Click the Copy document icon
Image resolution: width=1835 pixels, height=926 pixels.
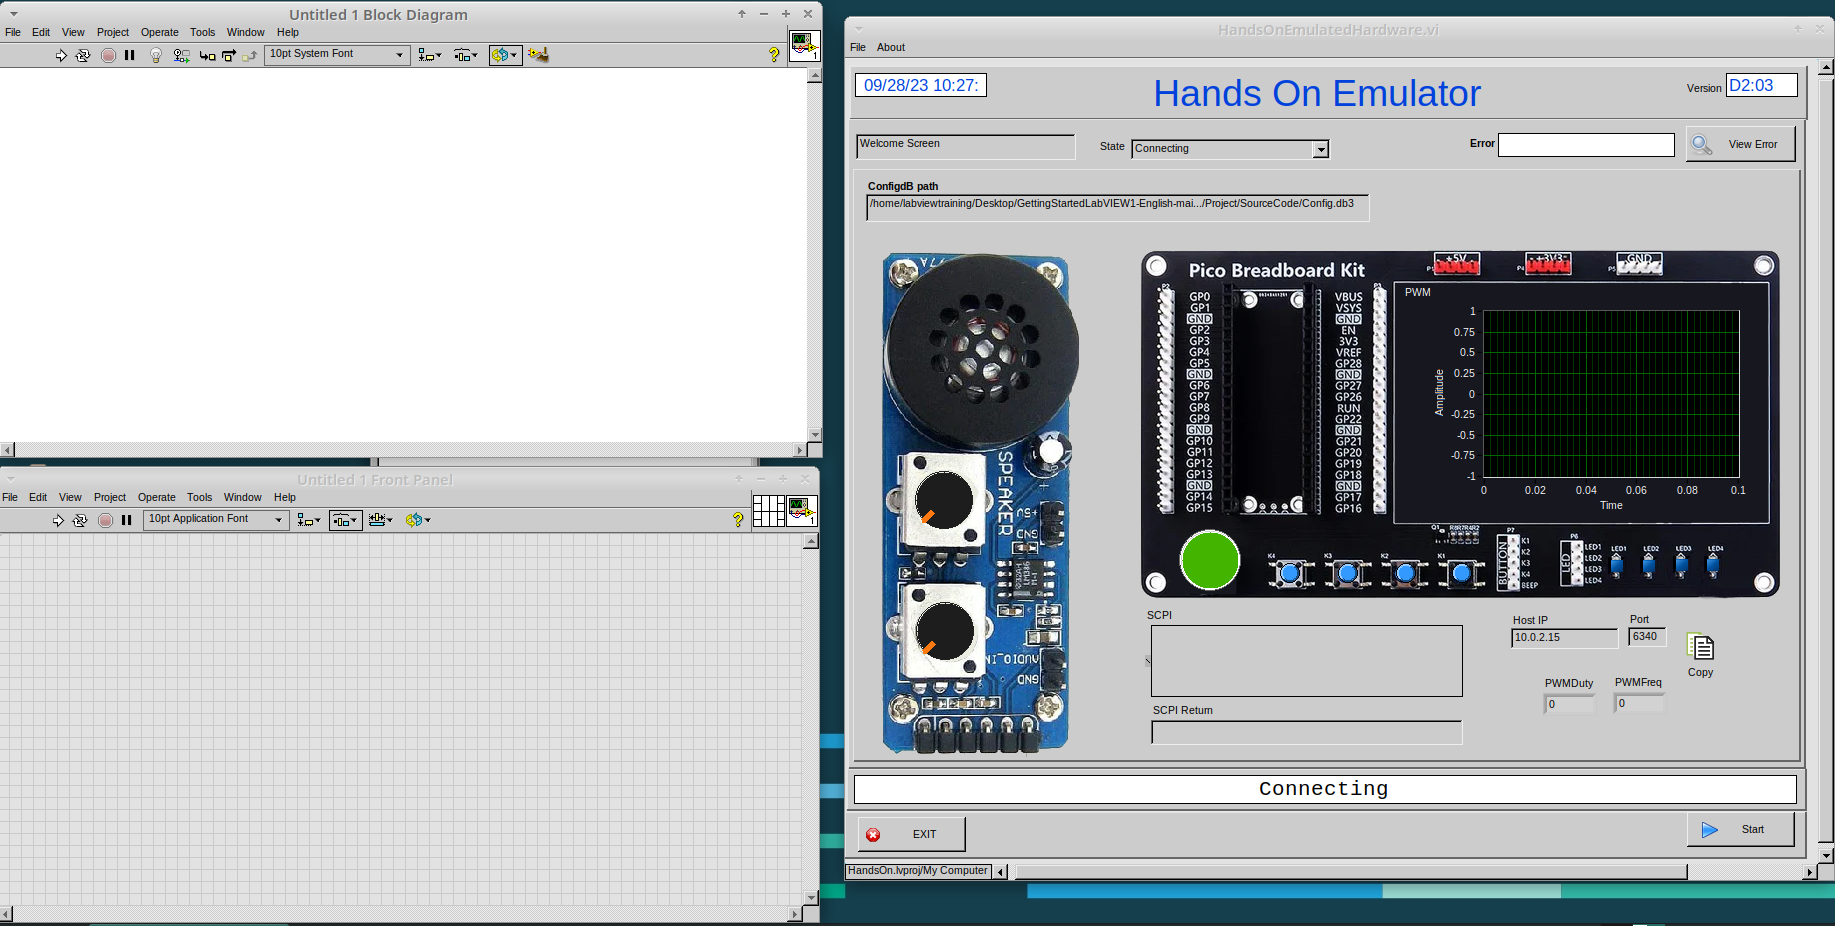(1700, 647)
